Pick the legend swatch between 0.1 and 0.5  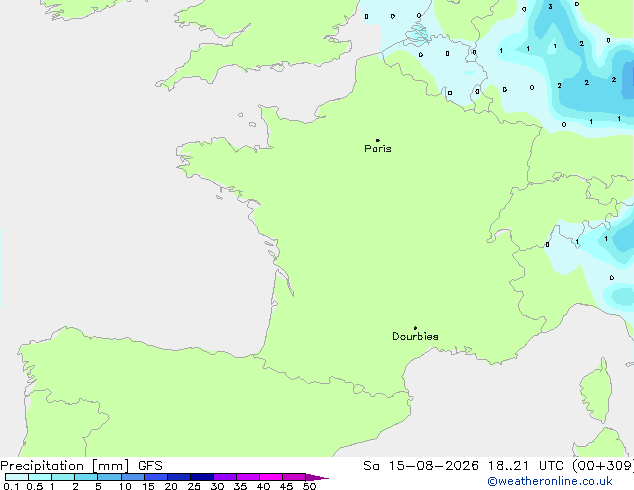(17, 477)
